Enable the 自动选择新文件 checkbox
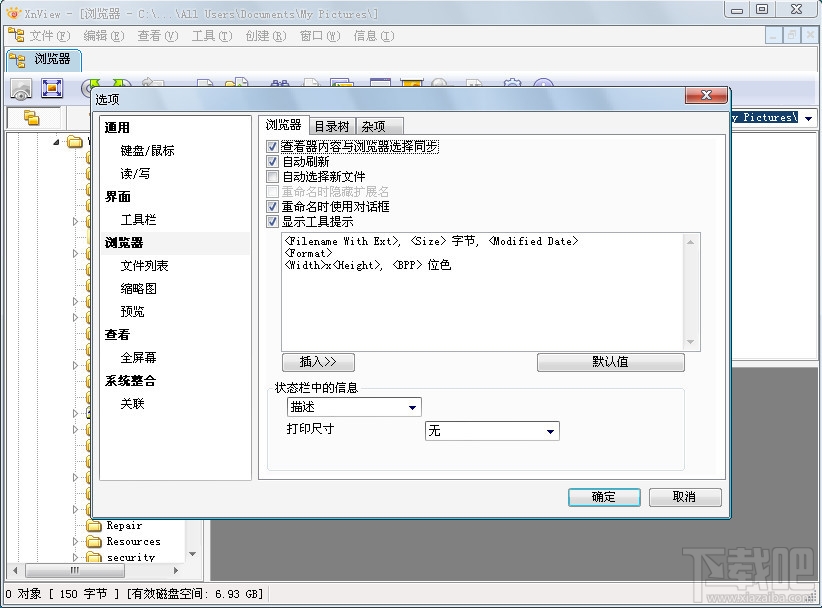Viewport: 822px width, 608px height. pyautogui.click(x=272, y=178)
